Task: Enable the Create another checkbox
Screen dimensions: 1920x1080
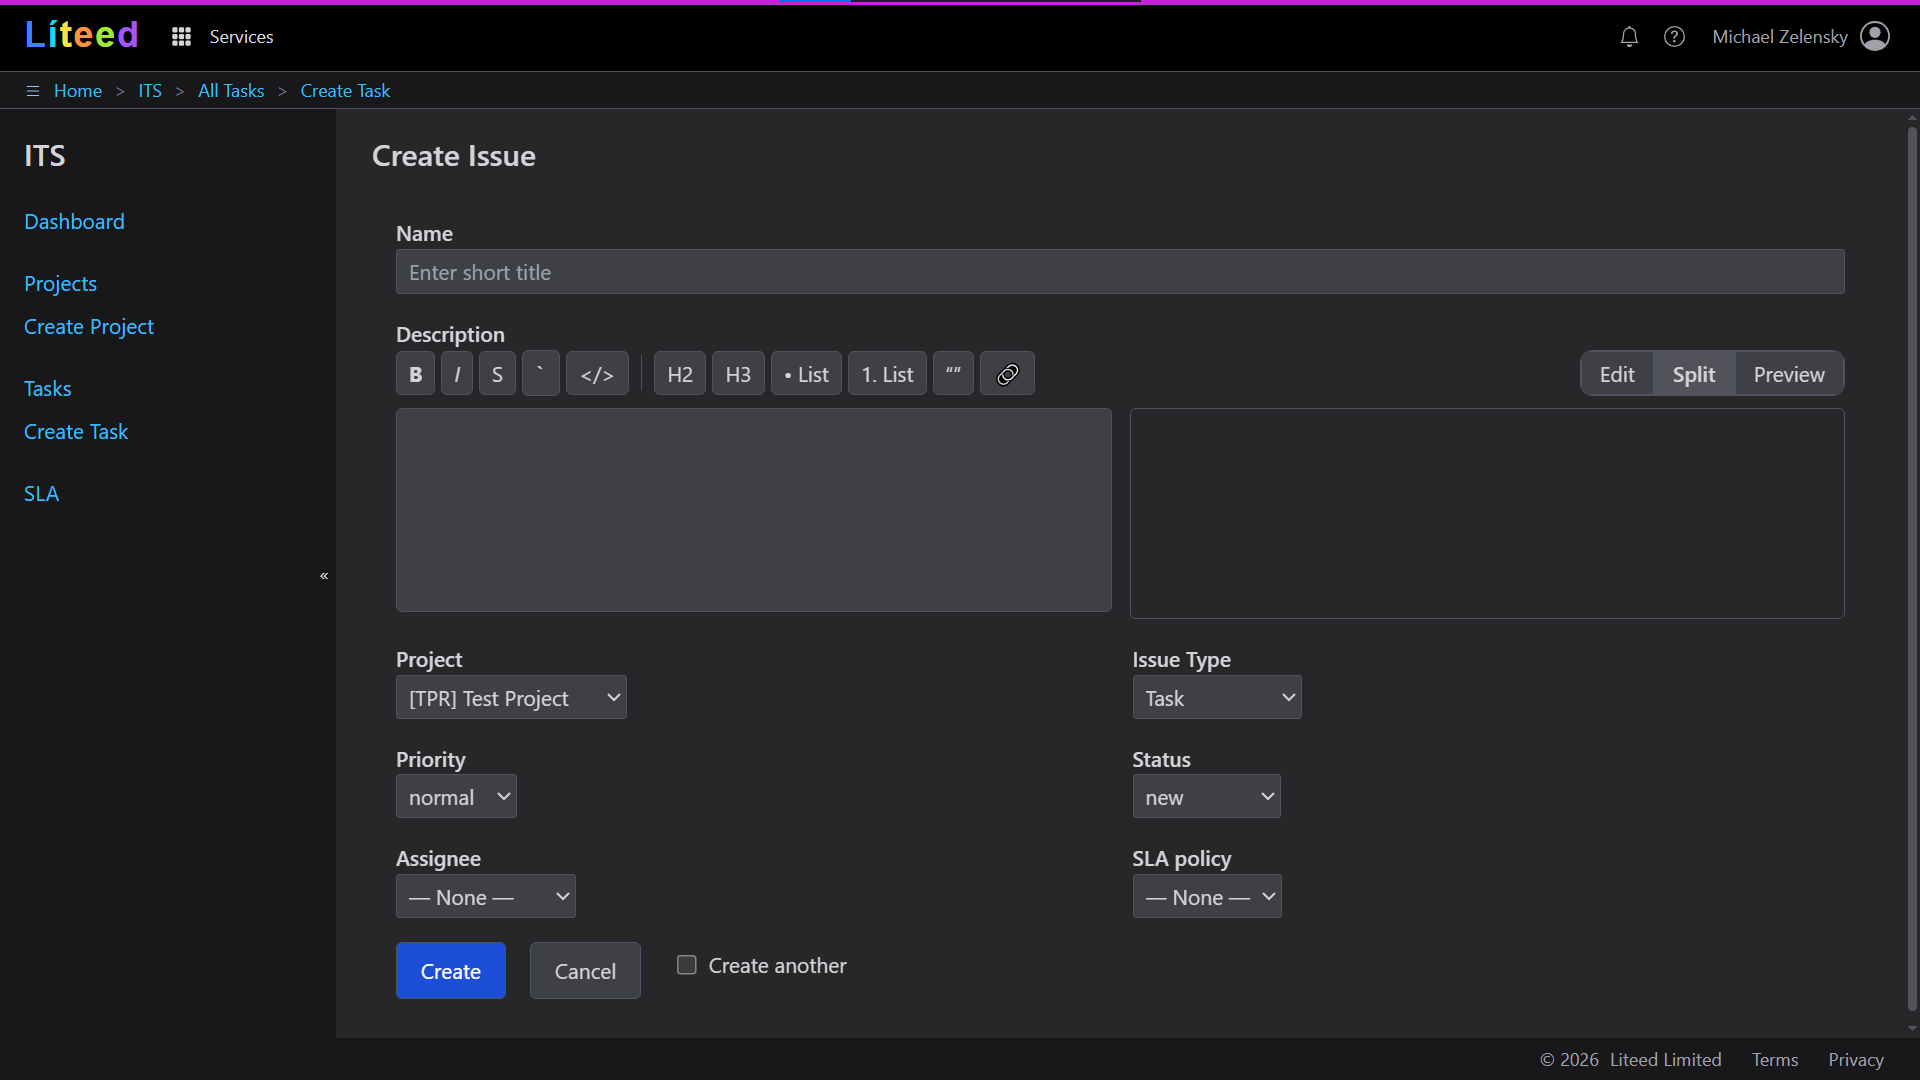Action: click(x=687, y=965)
